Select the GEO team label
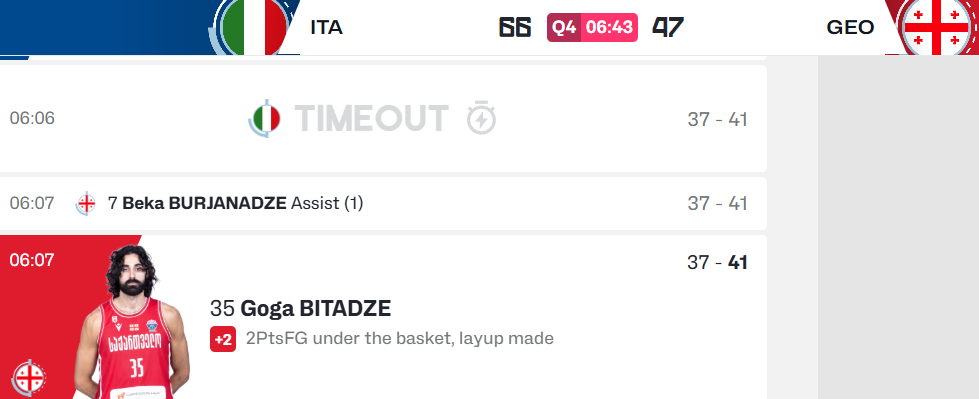Image resolution: width=979 pixels, height=399 pixels. [850, 27]
